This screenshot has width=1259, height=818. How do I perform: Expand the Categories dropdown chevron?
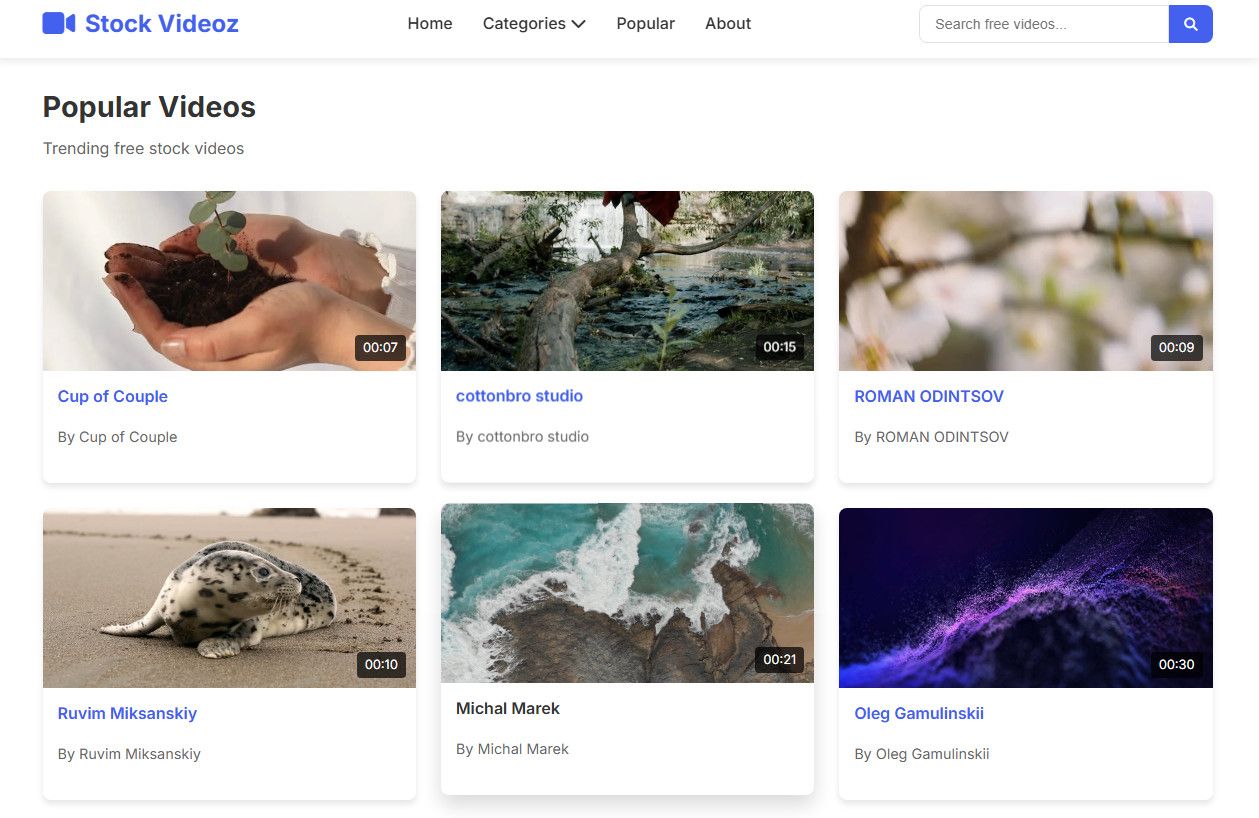point(578,24)
